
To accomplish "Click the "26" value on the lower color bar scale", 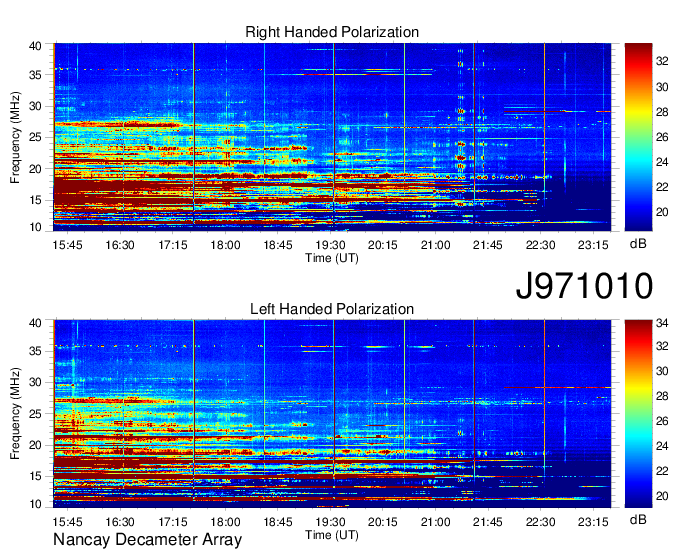I will point(662,421).
